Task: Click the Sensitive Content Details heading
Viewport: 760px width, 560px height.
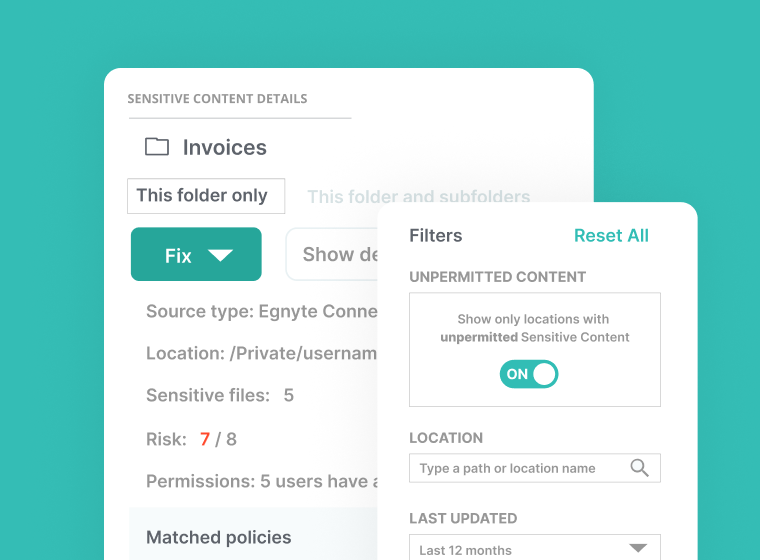Action: coord(217,99)
